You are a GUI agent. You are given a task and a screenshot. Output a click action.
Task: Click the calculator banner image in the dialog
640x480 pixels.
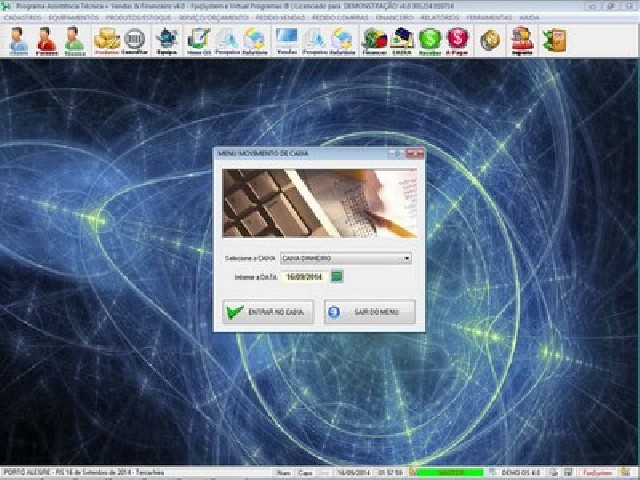[319, 203]
